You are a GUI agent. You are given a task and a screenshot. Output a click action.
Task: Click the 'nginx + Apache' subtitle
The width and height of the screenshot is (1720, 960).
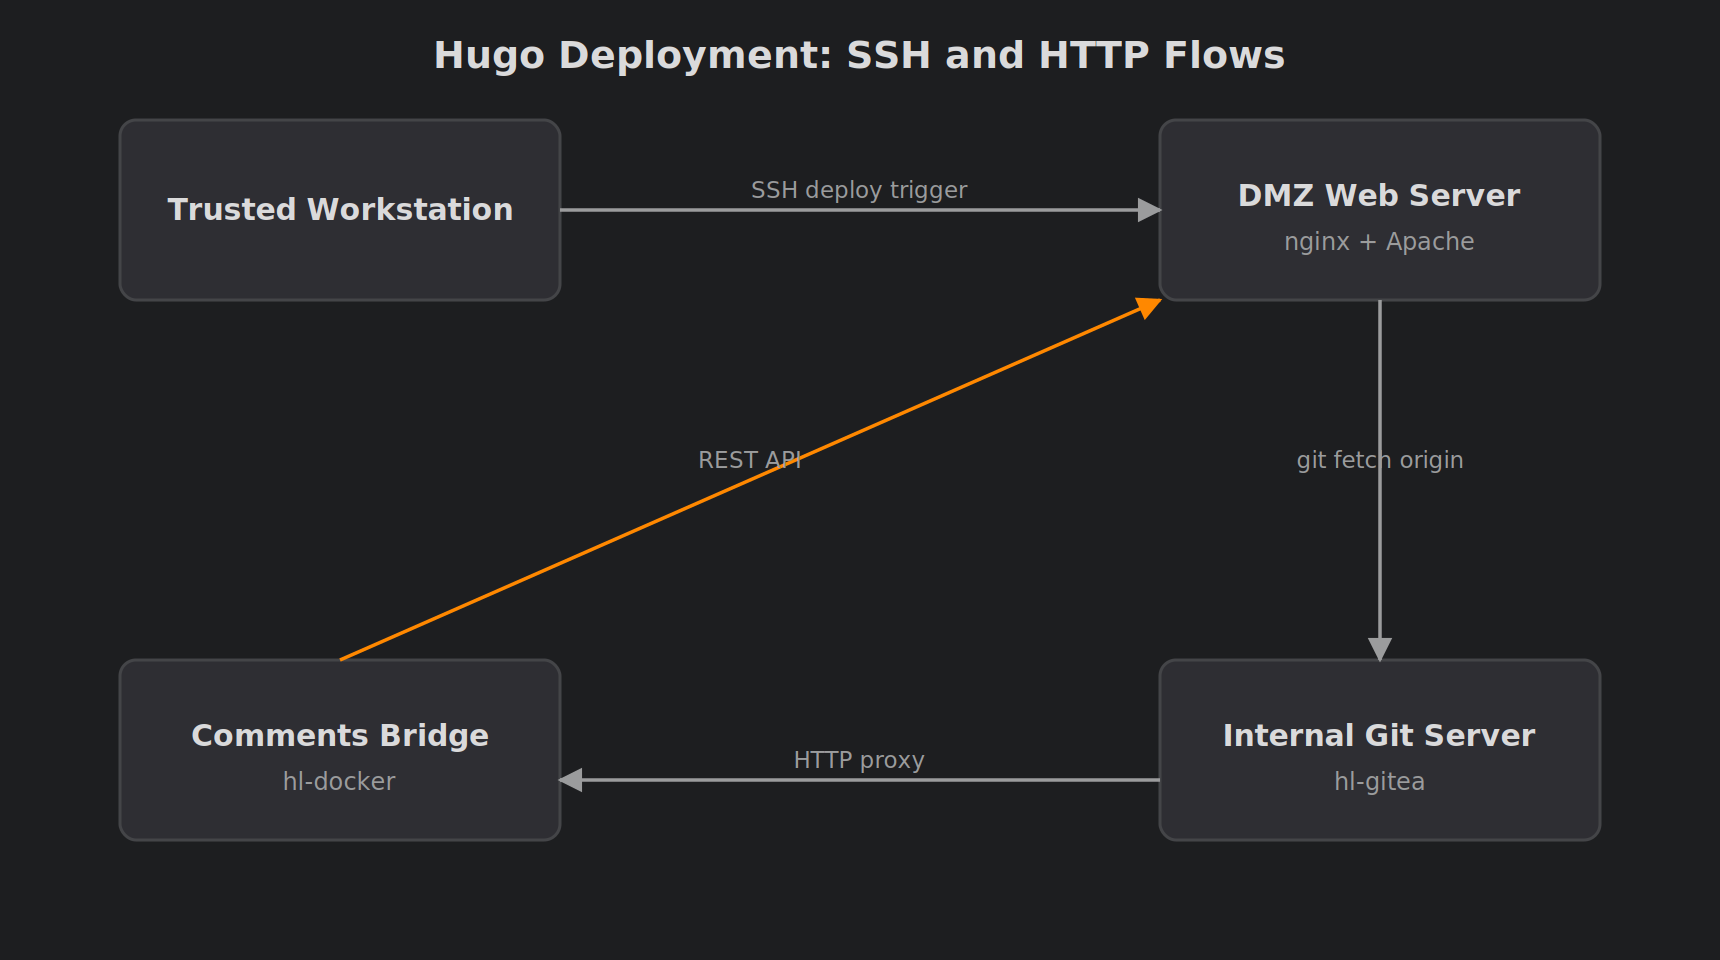click(1379, 242)
